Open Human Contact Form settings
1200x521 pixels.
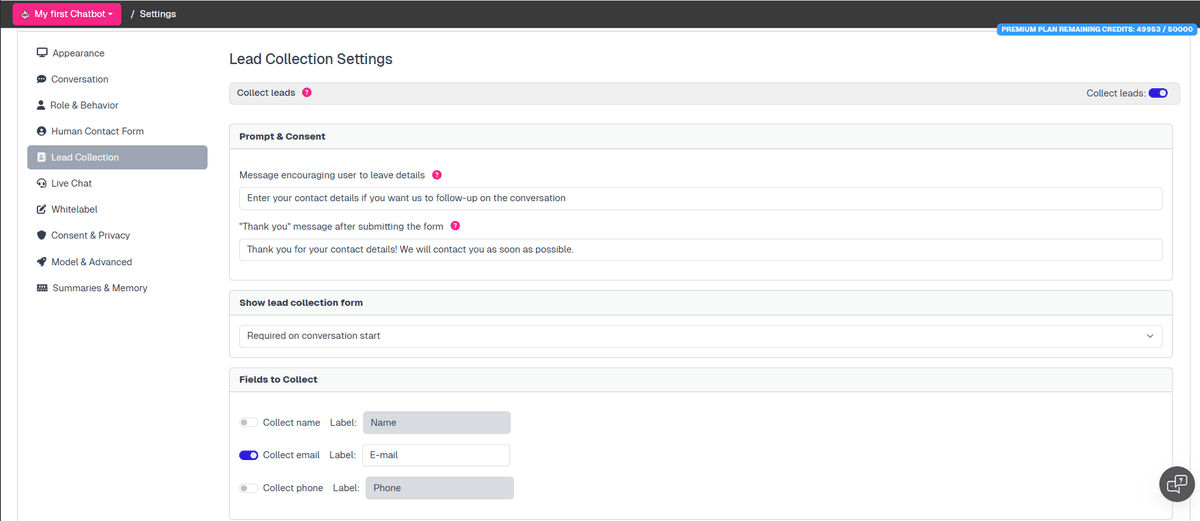click(x=97, y=131)
